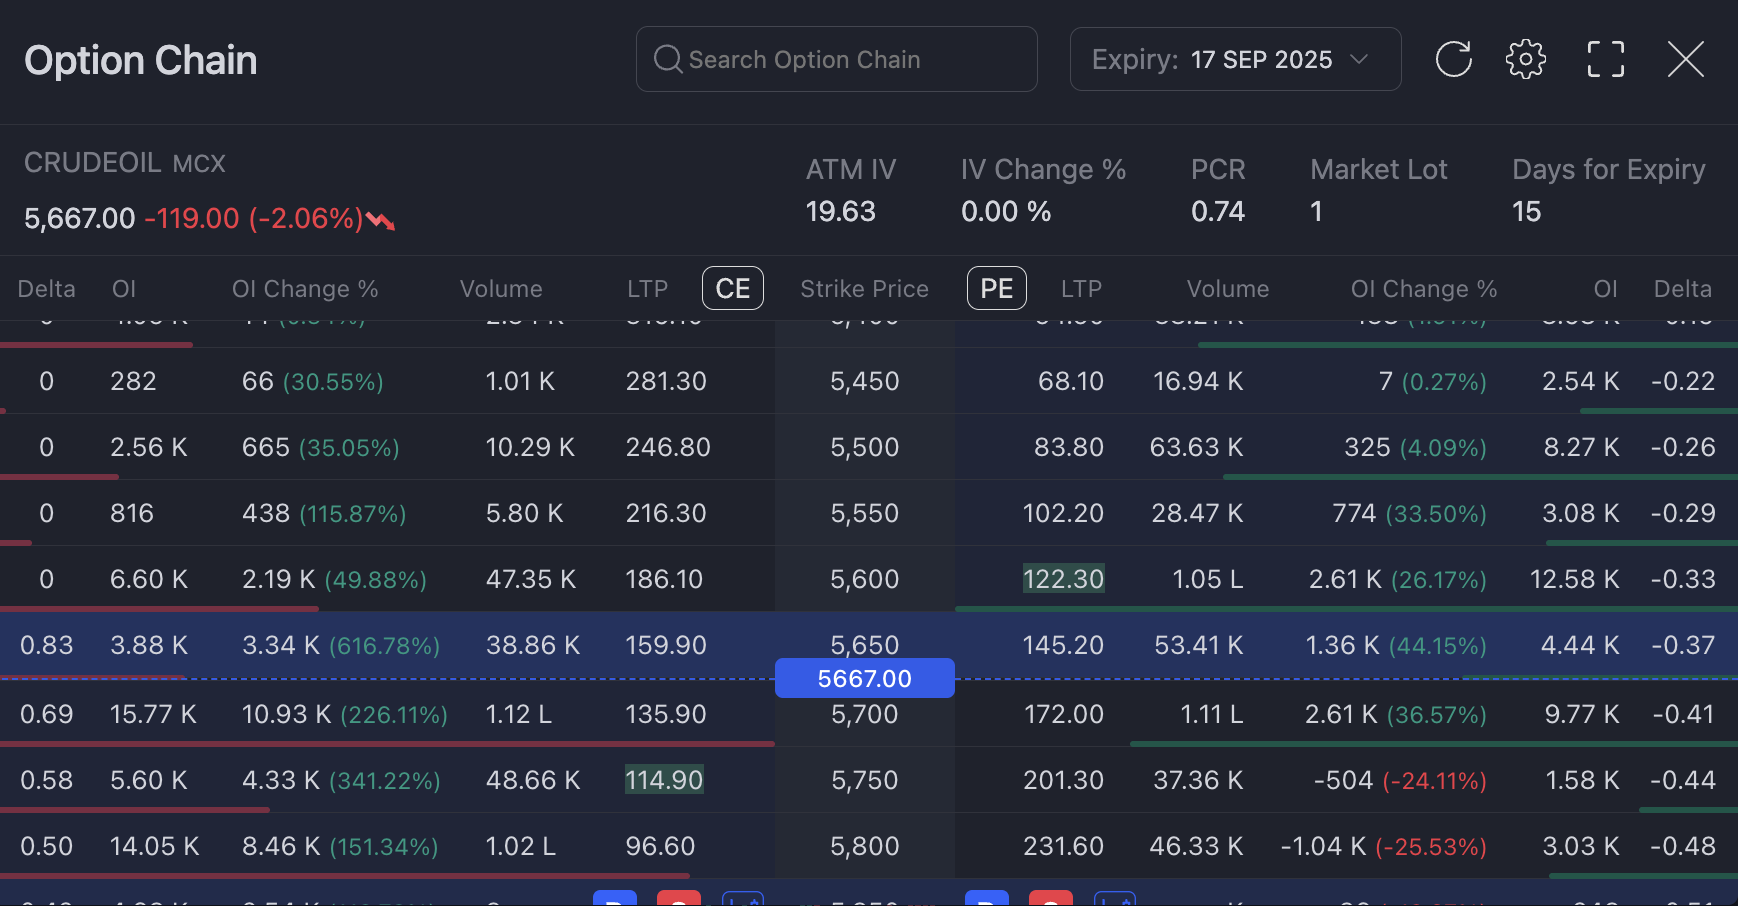The image size is (1738, 906).
Task: Click the blue Buy button on the PE side
Action: 987,898
